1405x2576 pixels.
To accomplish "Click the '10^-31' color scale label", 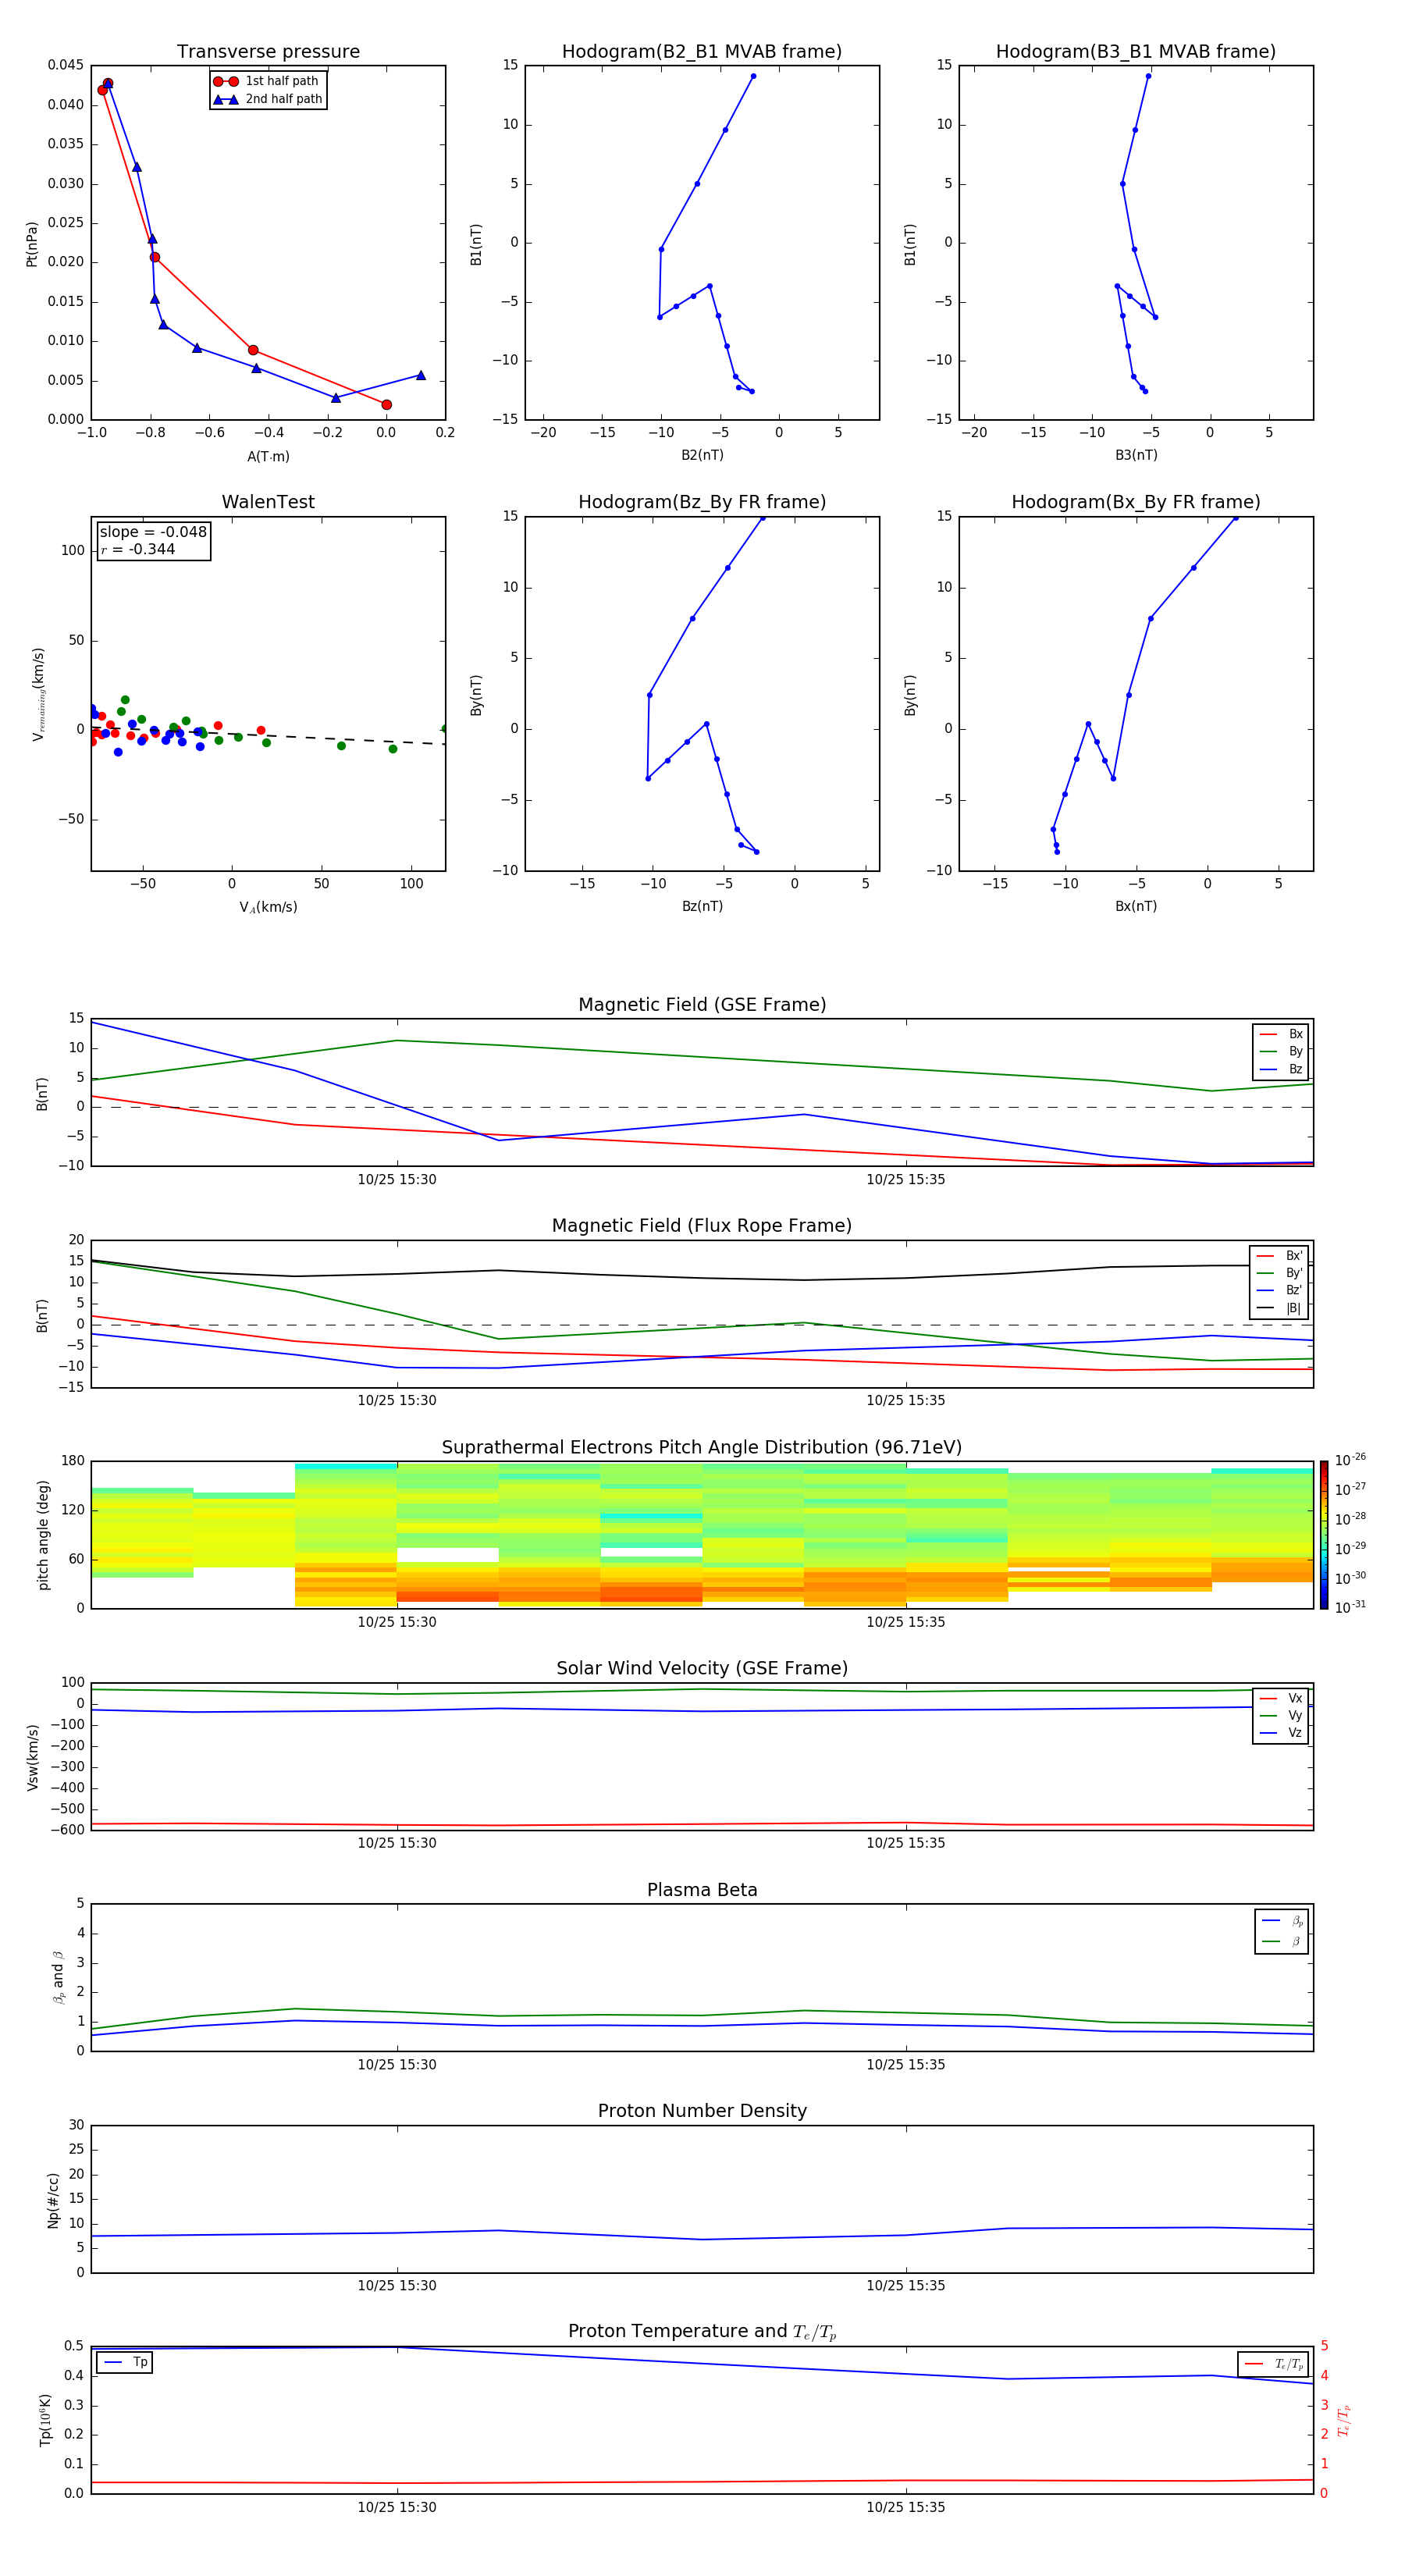I will (x=1350, y=1607).
